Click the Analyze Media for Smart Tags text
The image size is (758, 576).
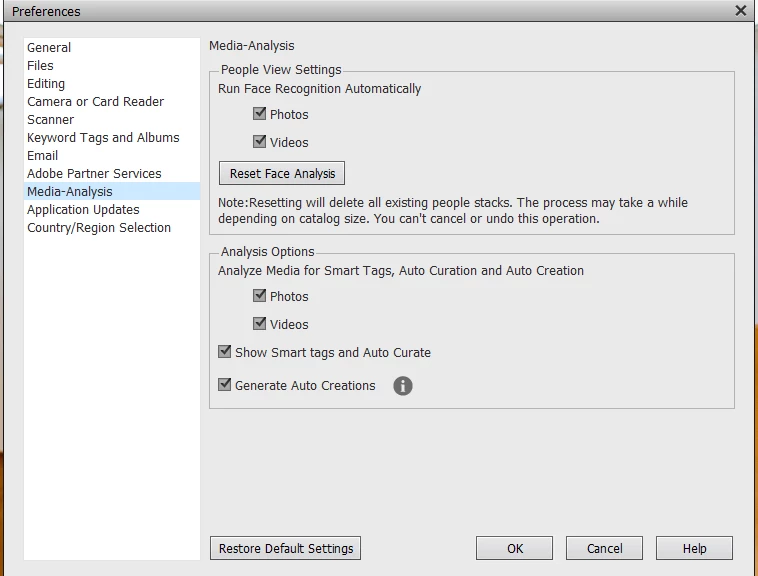click(401, 271)
